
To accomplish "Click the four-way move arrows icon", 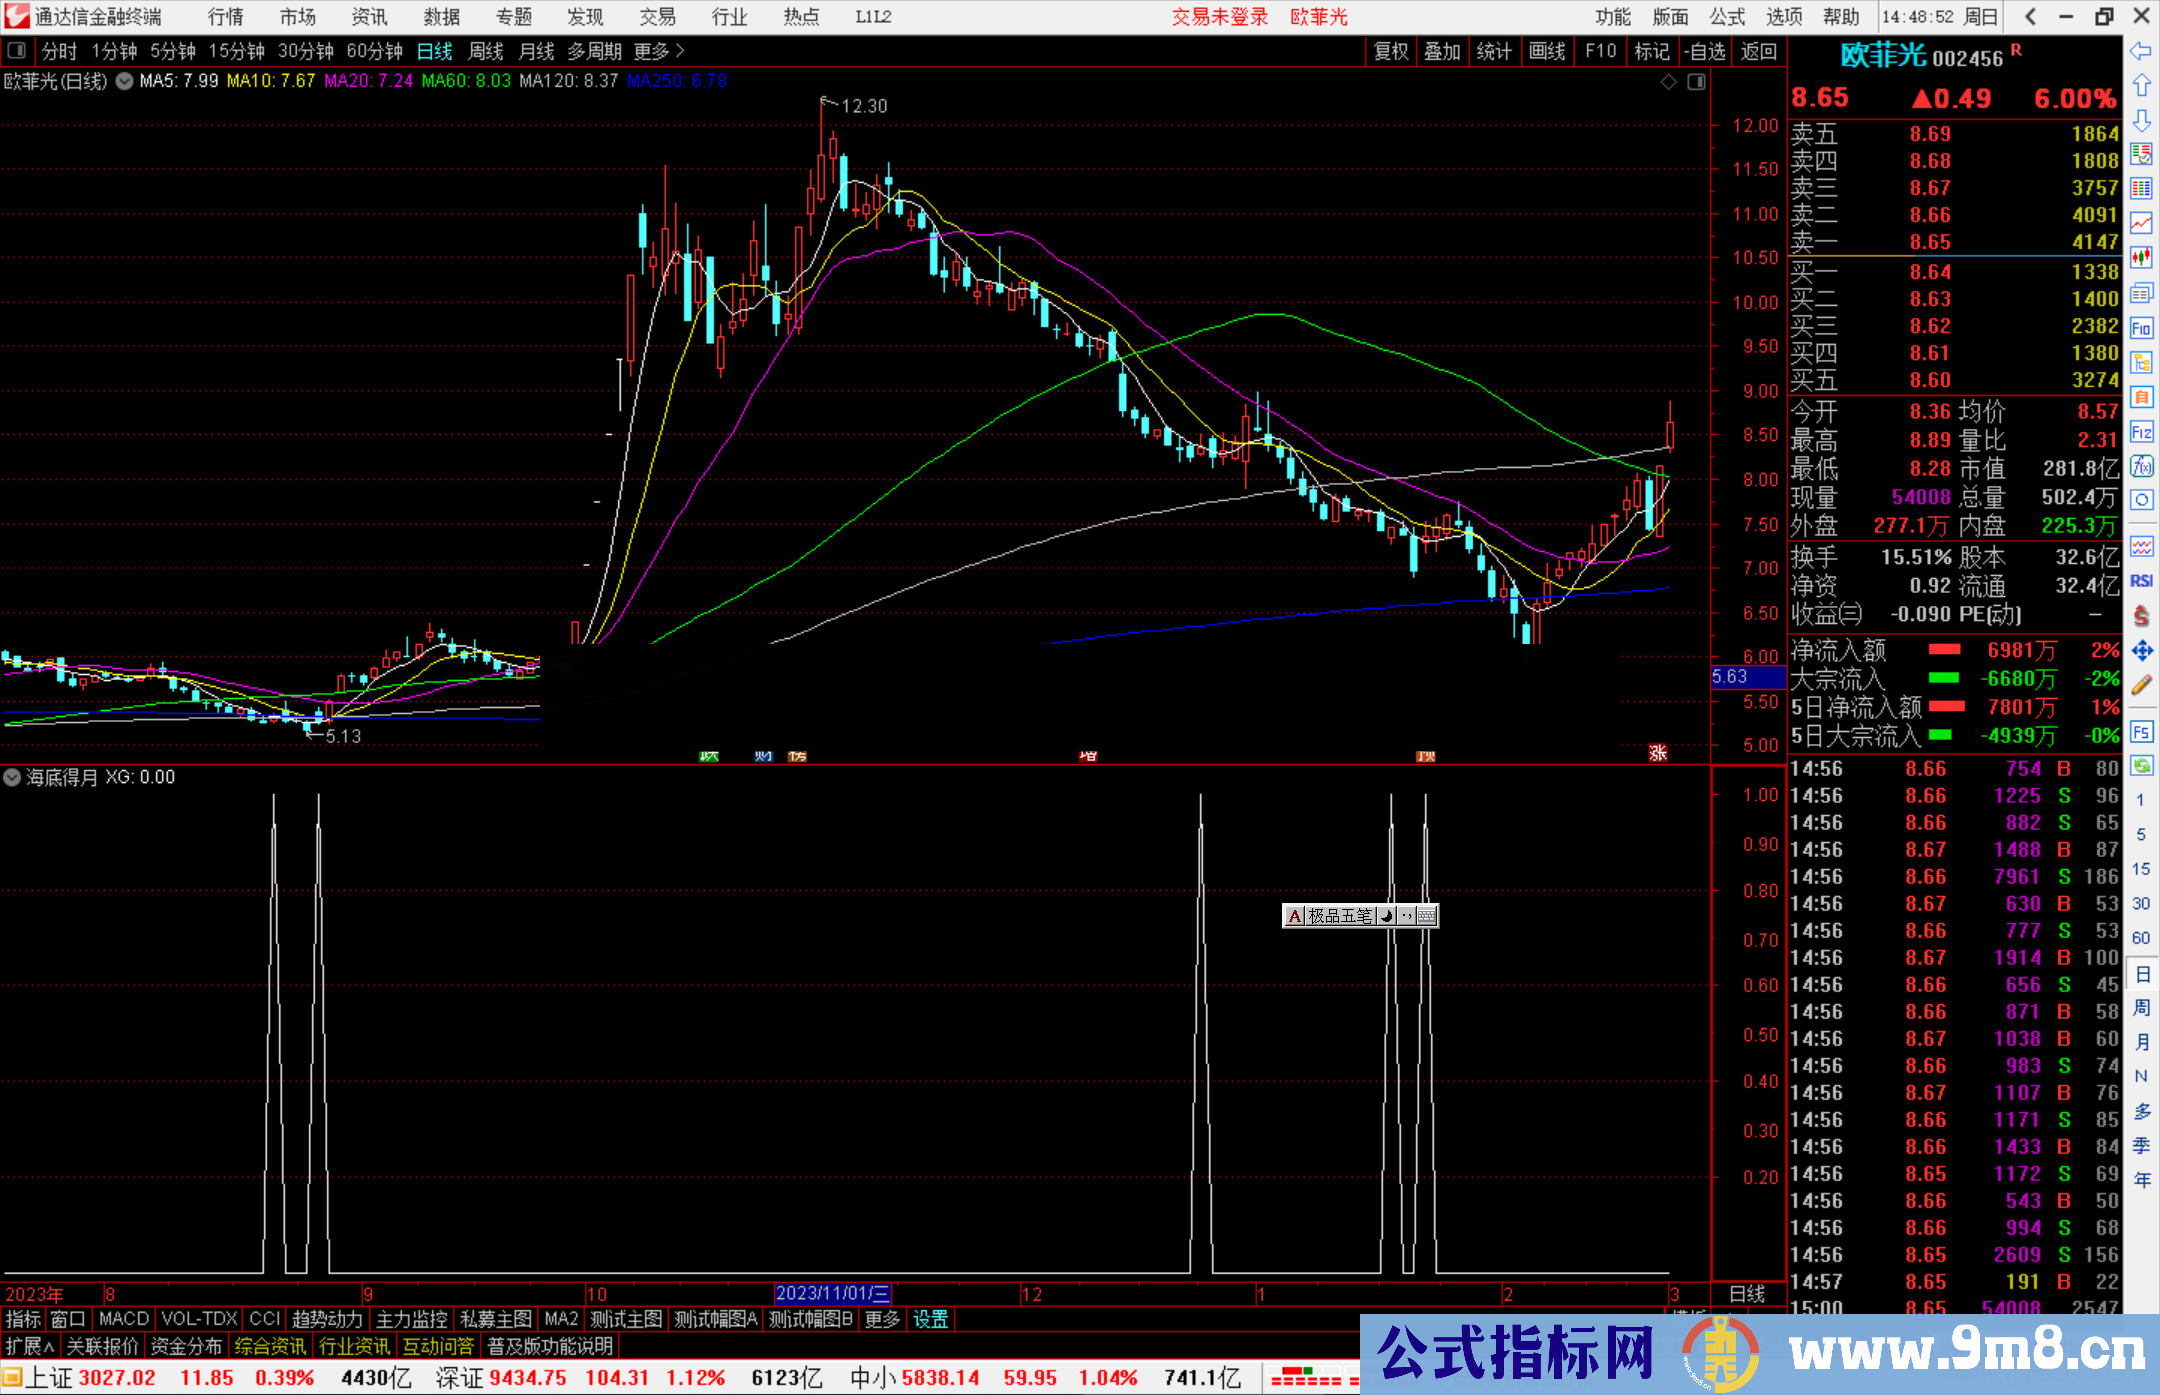I will 2141,651.
